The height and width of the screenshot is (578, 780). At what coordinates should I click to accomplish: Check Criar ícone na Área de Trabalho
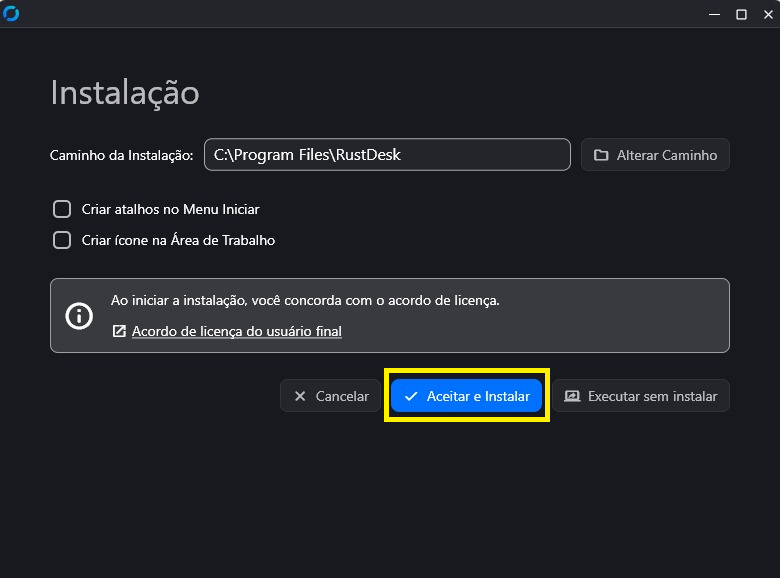tap(62, 240)
